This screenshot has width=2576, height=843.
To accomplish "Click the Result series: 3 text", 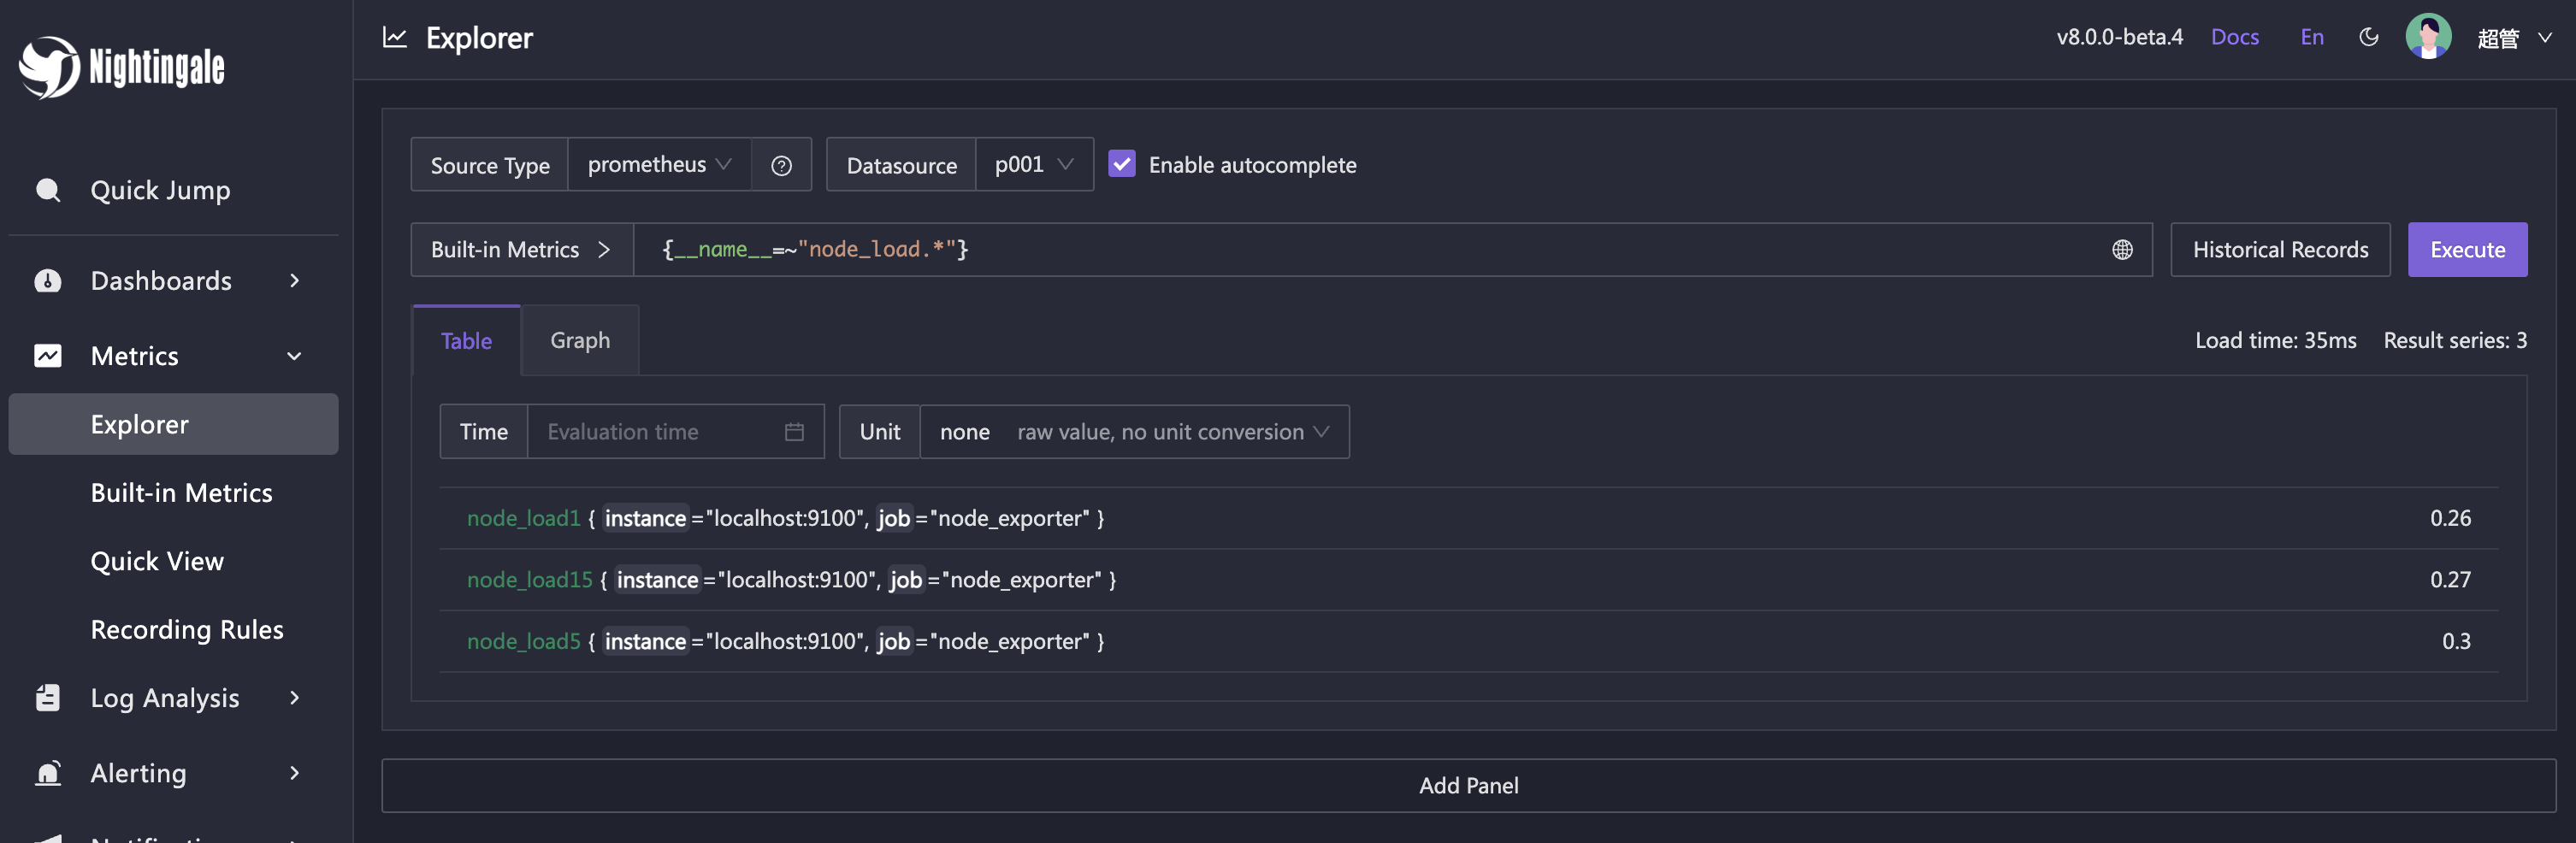I will [2455, 340].
